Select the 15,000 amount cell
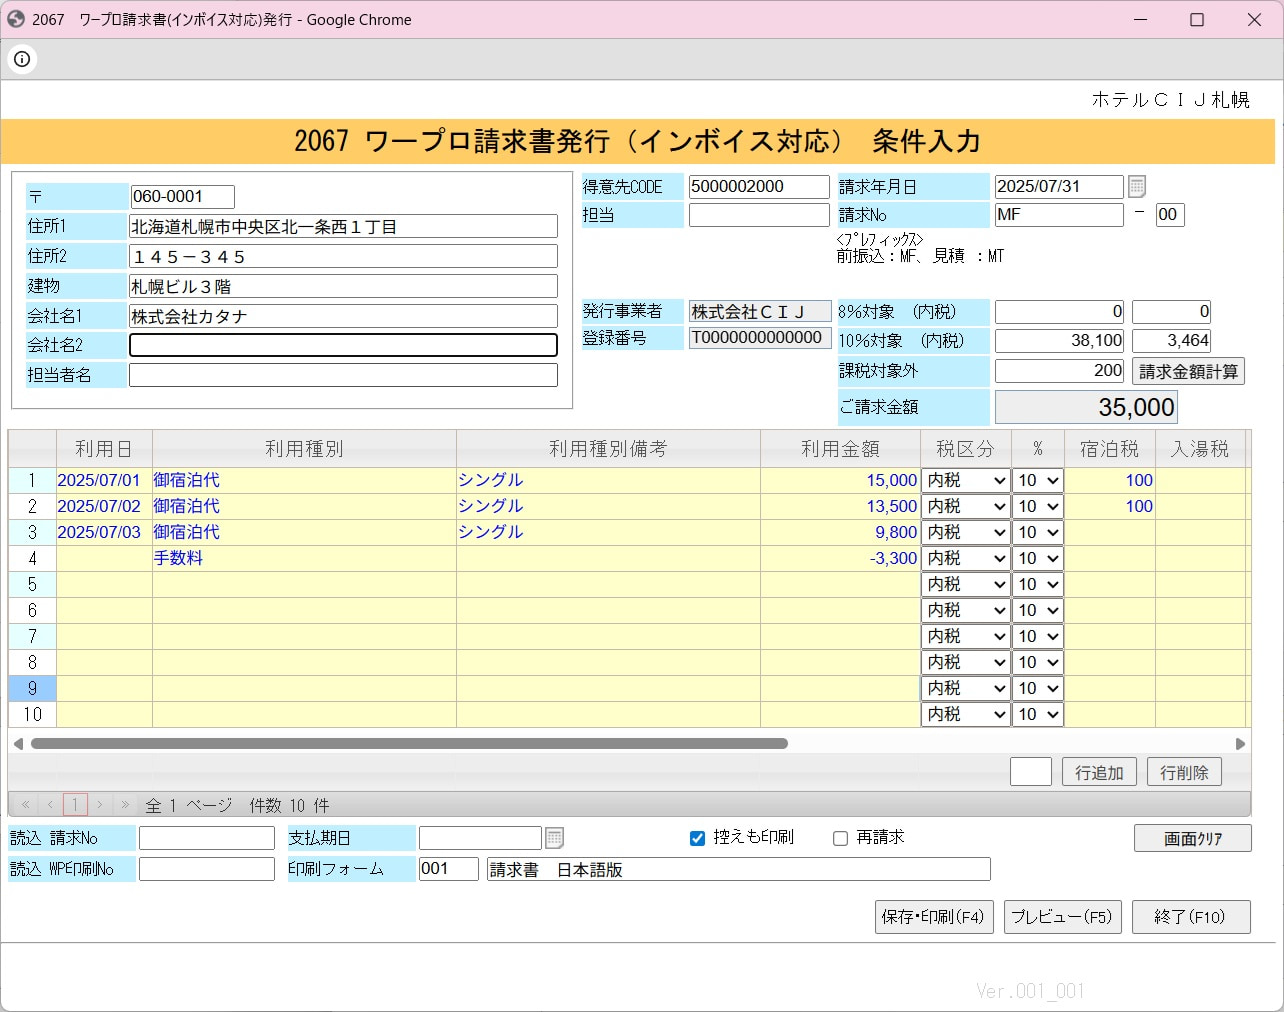 pyautogui.click(x=840, y=480)
